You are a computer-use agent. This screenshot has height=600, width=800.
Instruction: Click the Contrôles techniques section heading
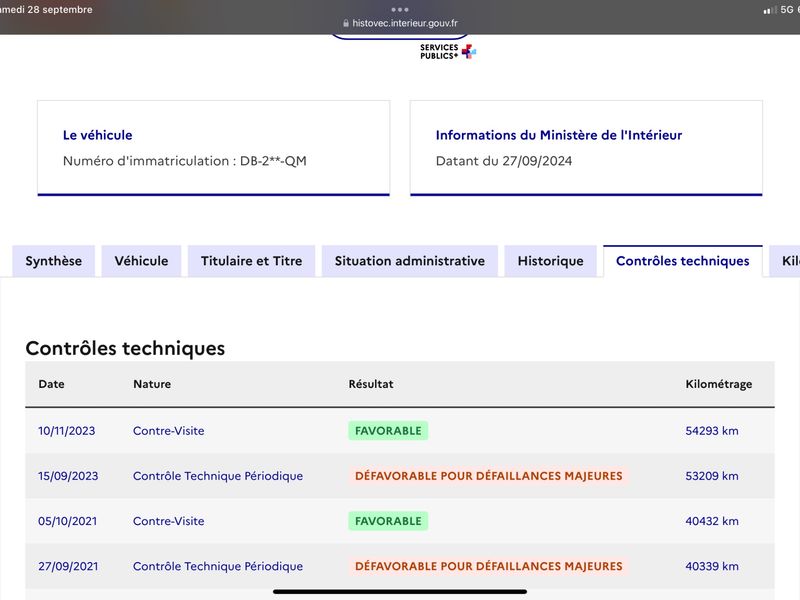[125, 348]
